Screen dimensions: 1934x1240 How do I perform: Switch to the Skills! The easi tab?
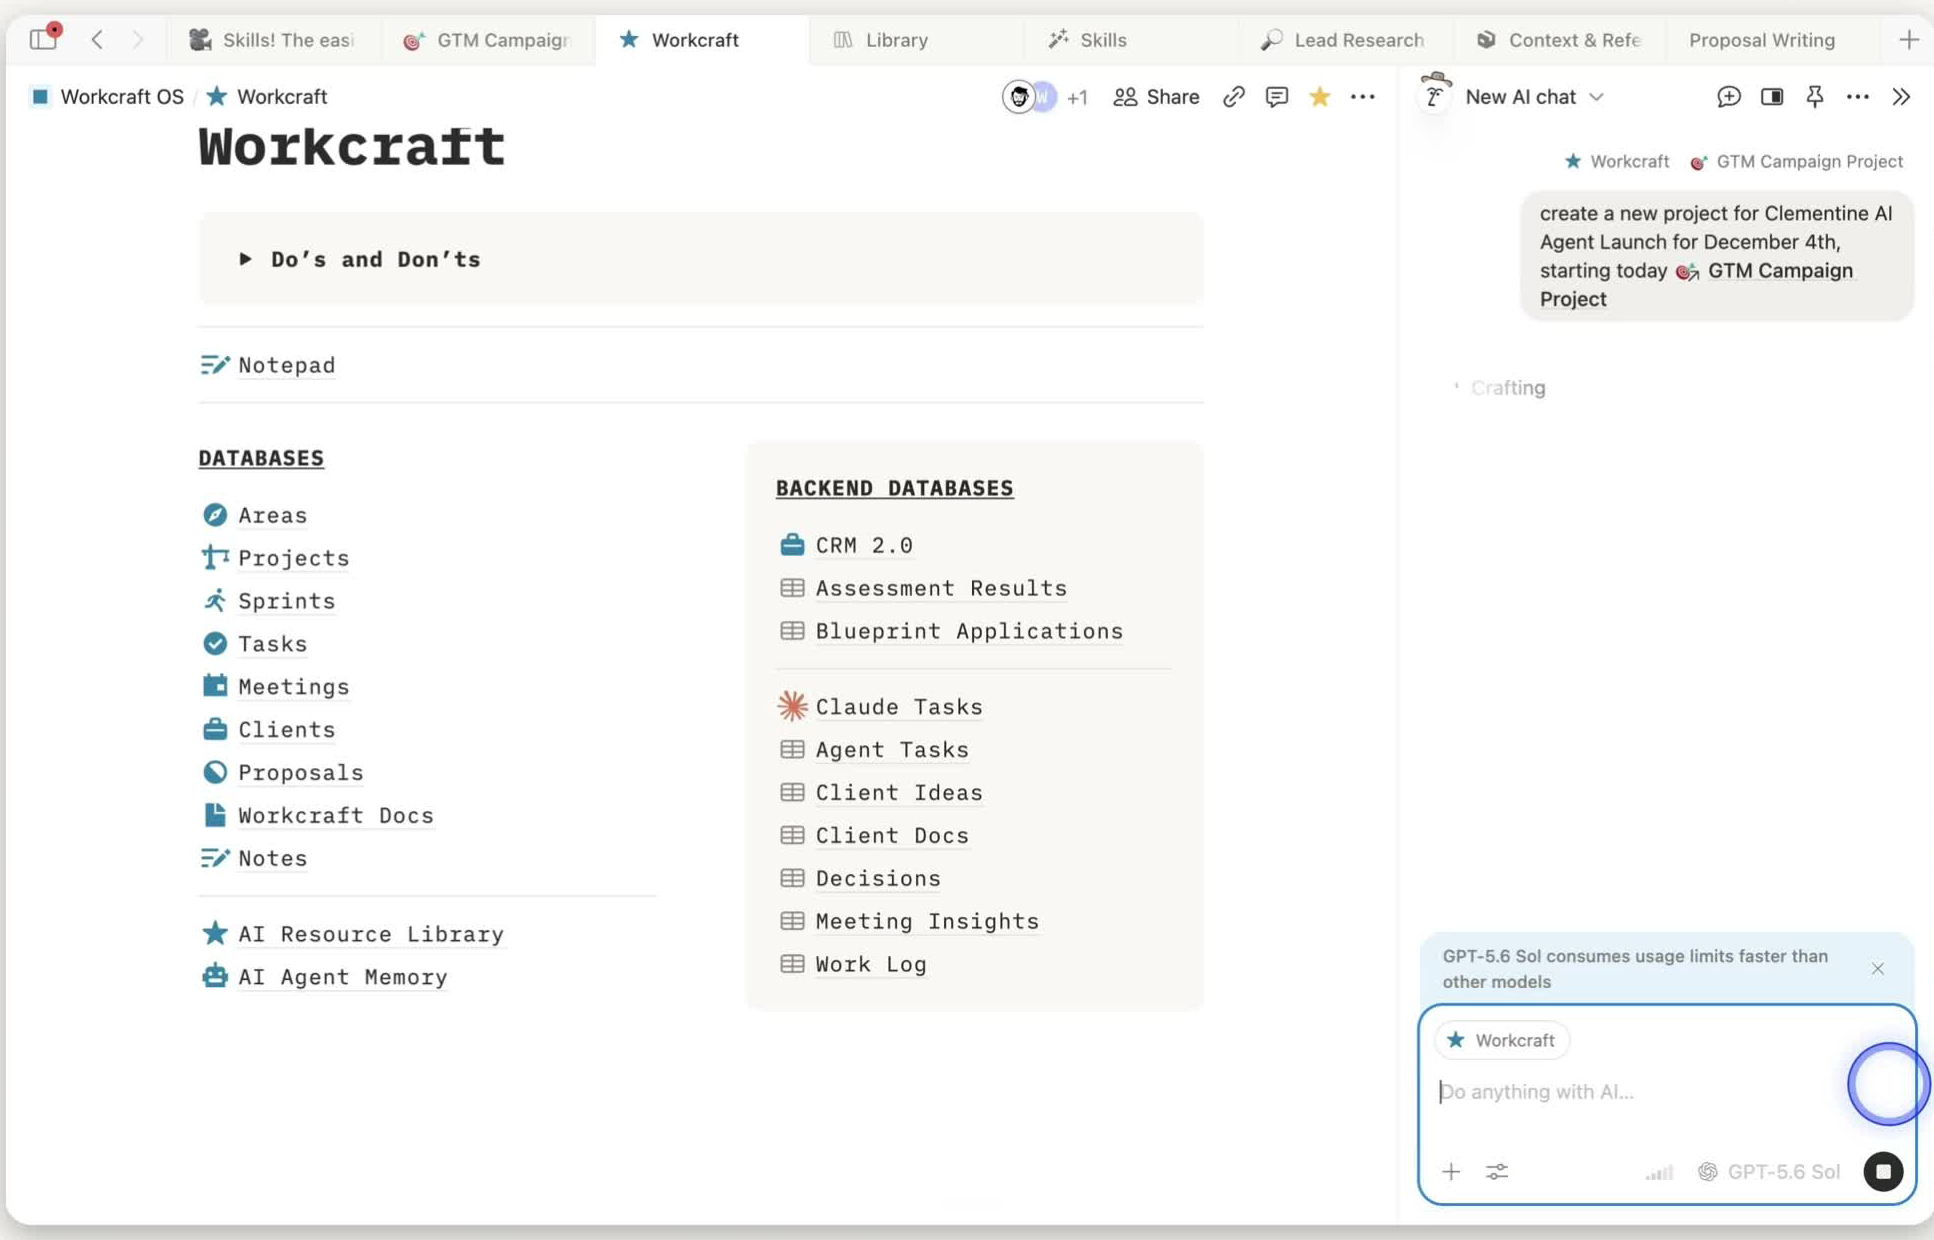[x=272, y=40]
